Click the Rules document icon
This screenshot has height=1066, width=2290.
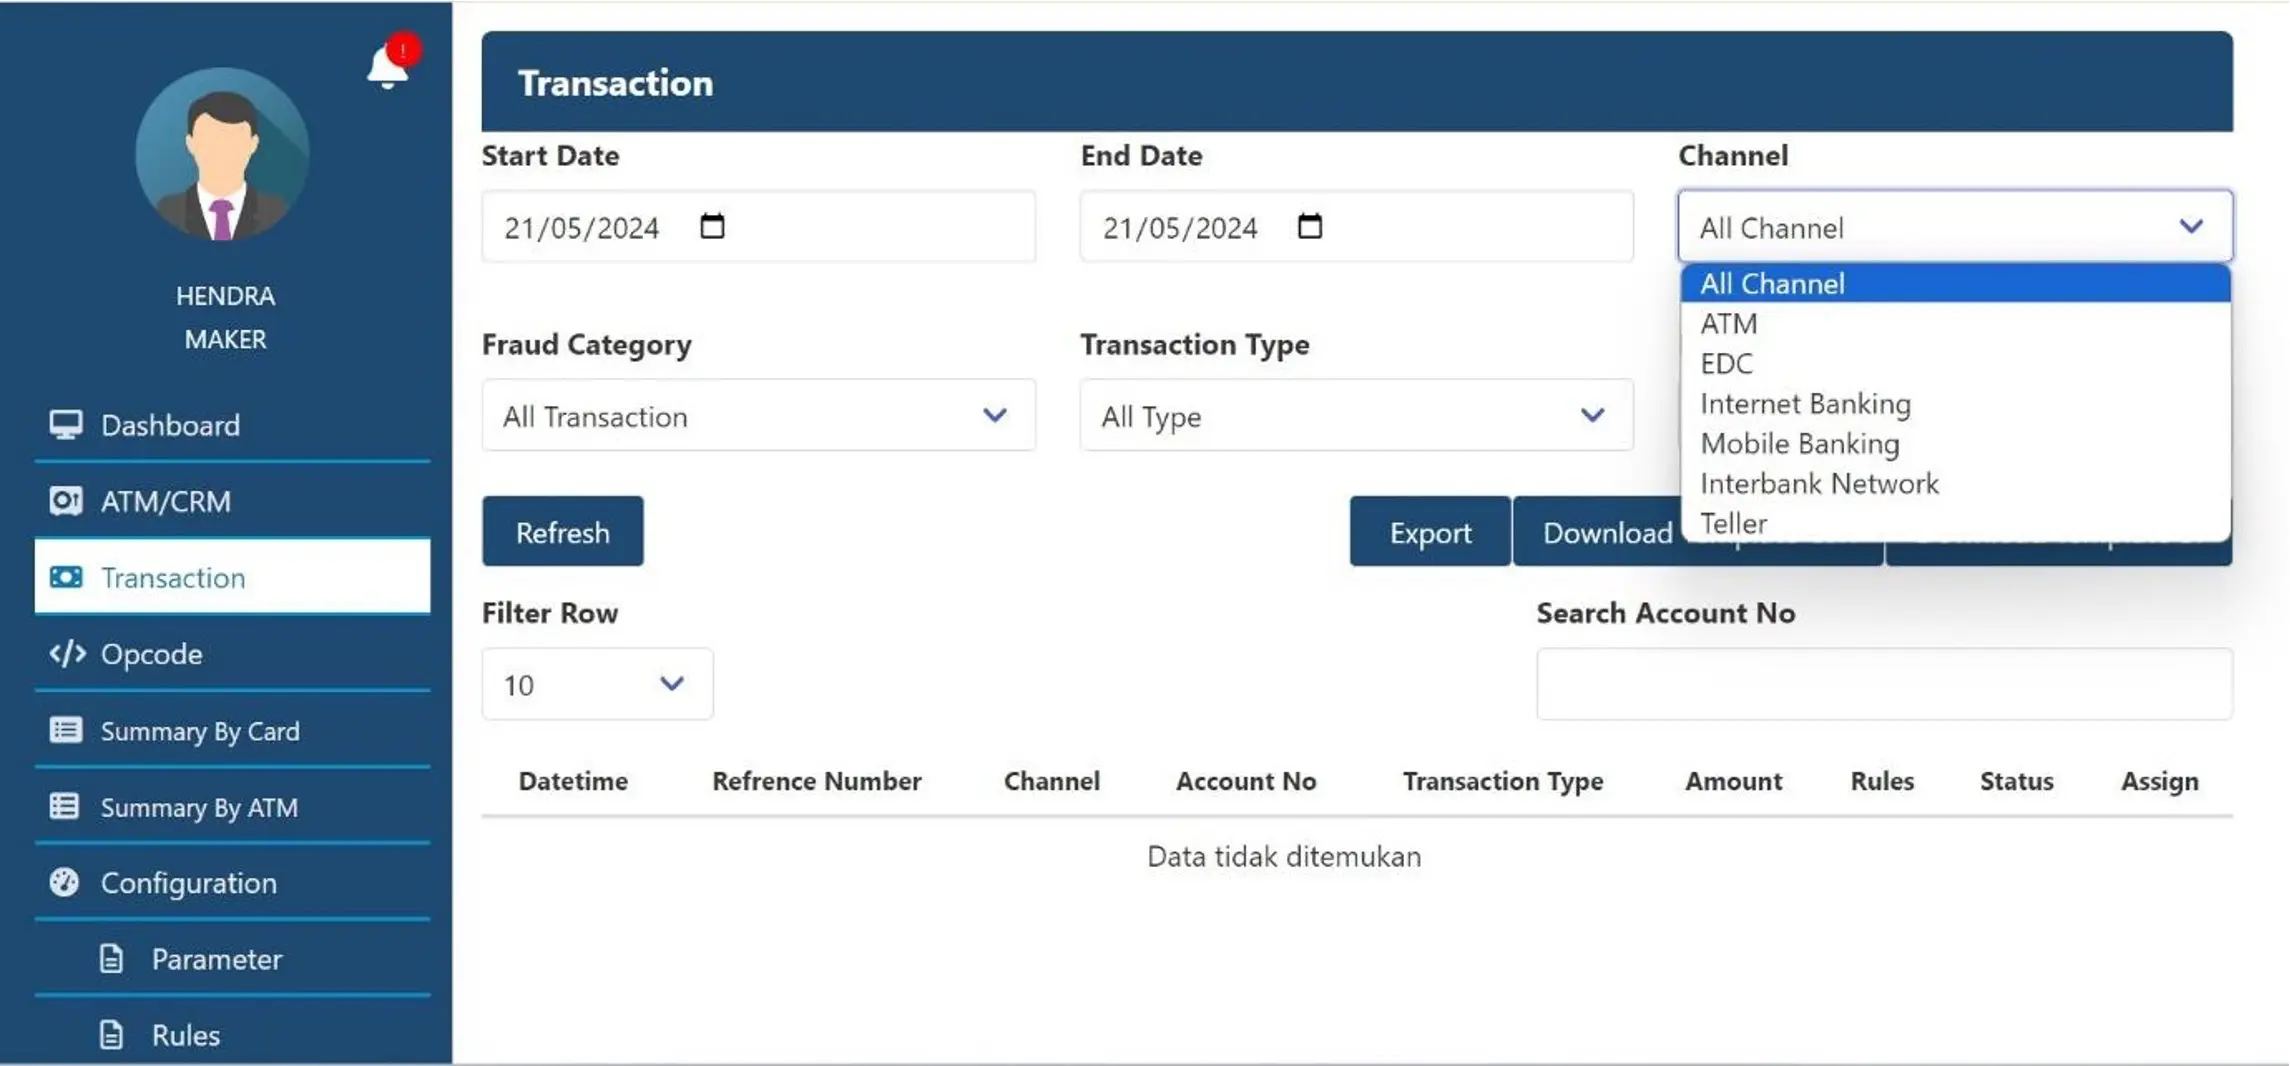(x=110, y=1034)
